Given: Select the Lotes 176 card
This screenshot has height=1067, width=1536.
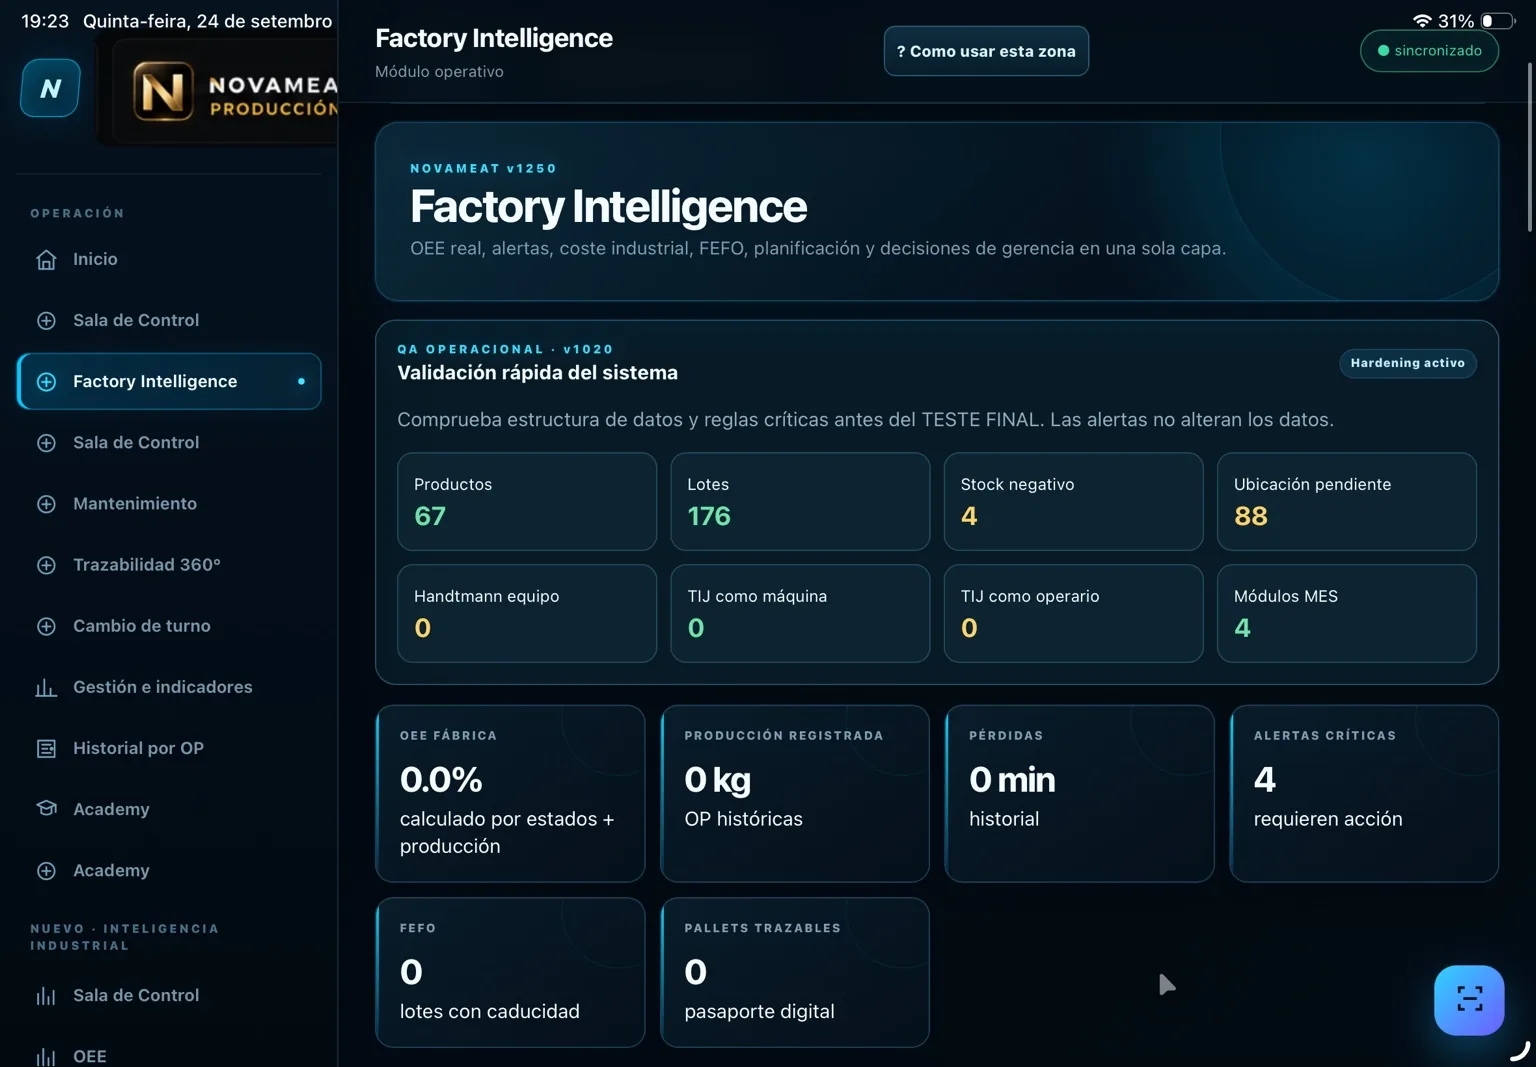Looking at the screenshot, I should tap(800, 502).
